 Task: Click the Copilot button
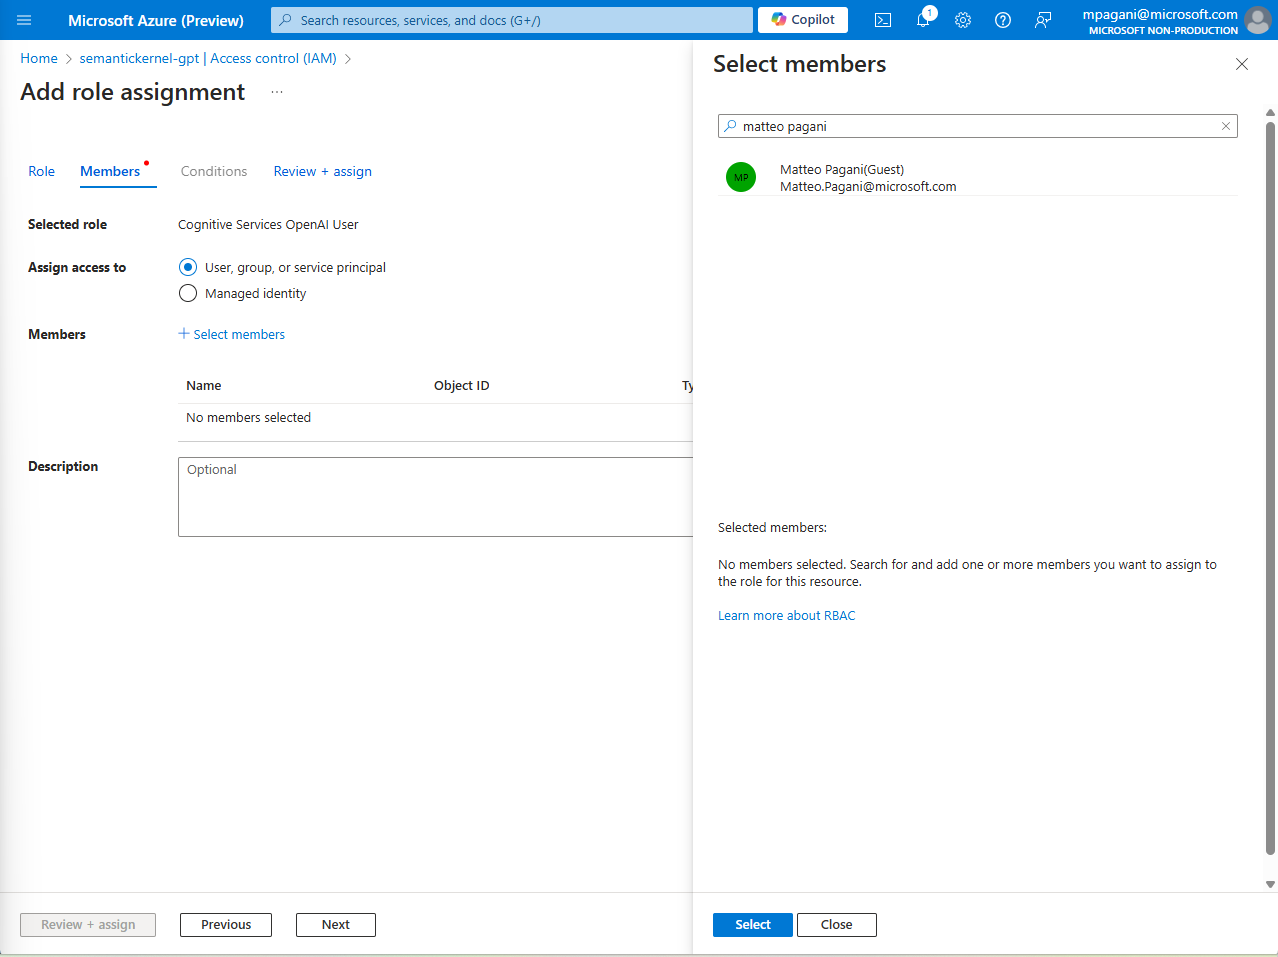[x=803, y=20]
